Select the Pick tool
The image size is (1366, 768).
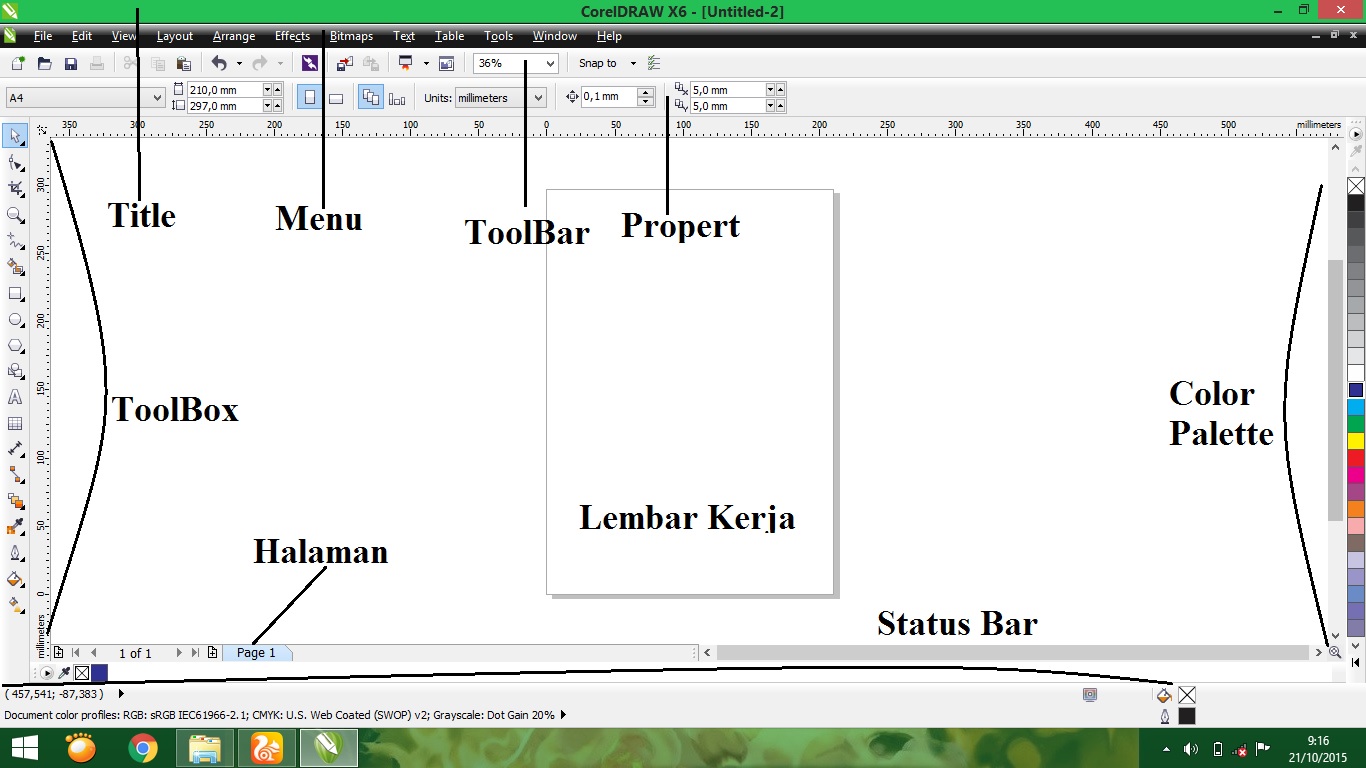click(x=14, y=136)
